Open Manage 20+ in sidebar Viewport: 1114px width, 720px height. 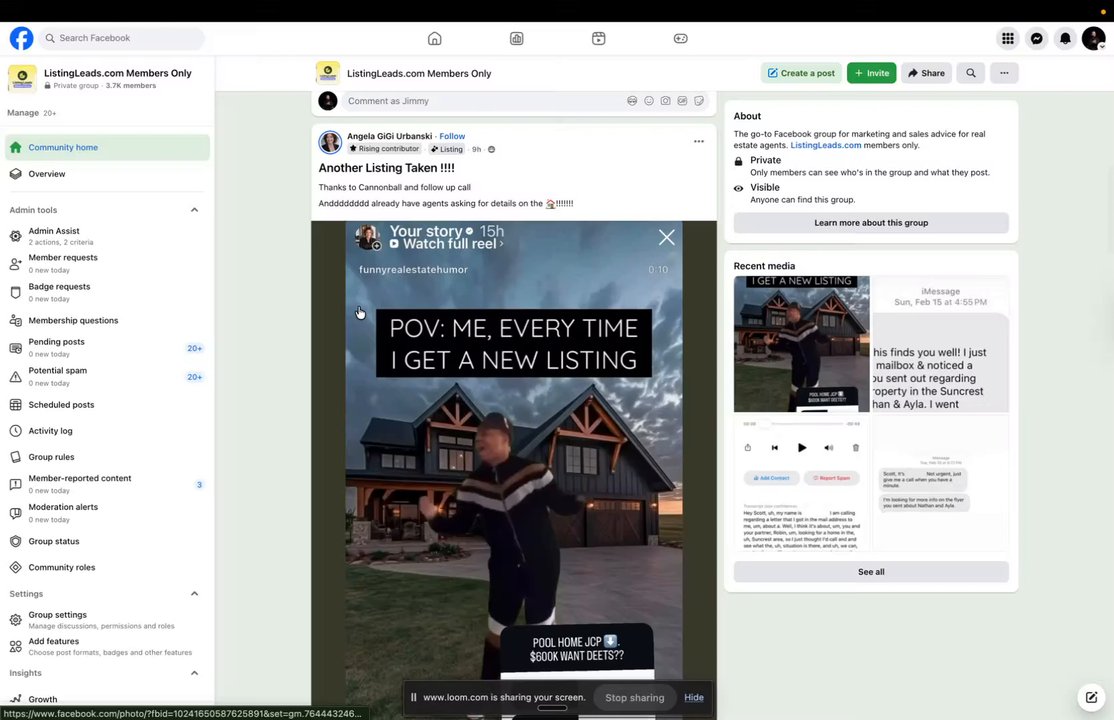tap(31, 113)
